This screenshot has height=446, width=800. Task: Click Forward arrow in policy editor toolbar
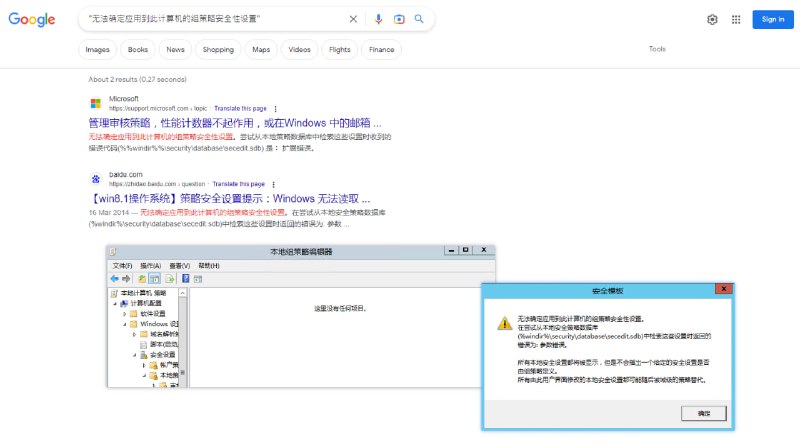(x=126, y=279)
